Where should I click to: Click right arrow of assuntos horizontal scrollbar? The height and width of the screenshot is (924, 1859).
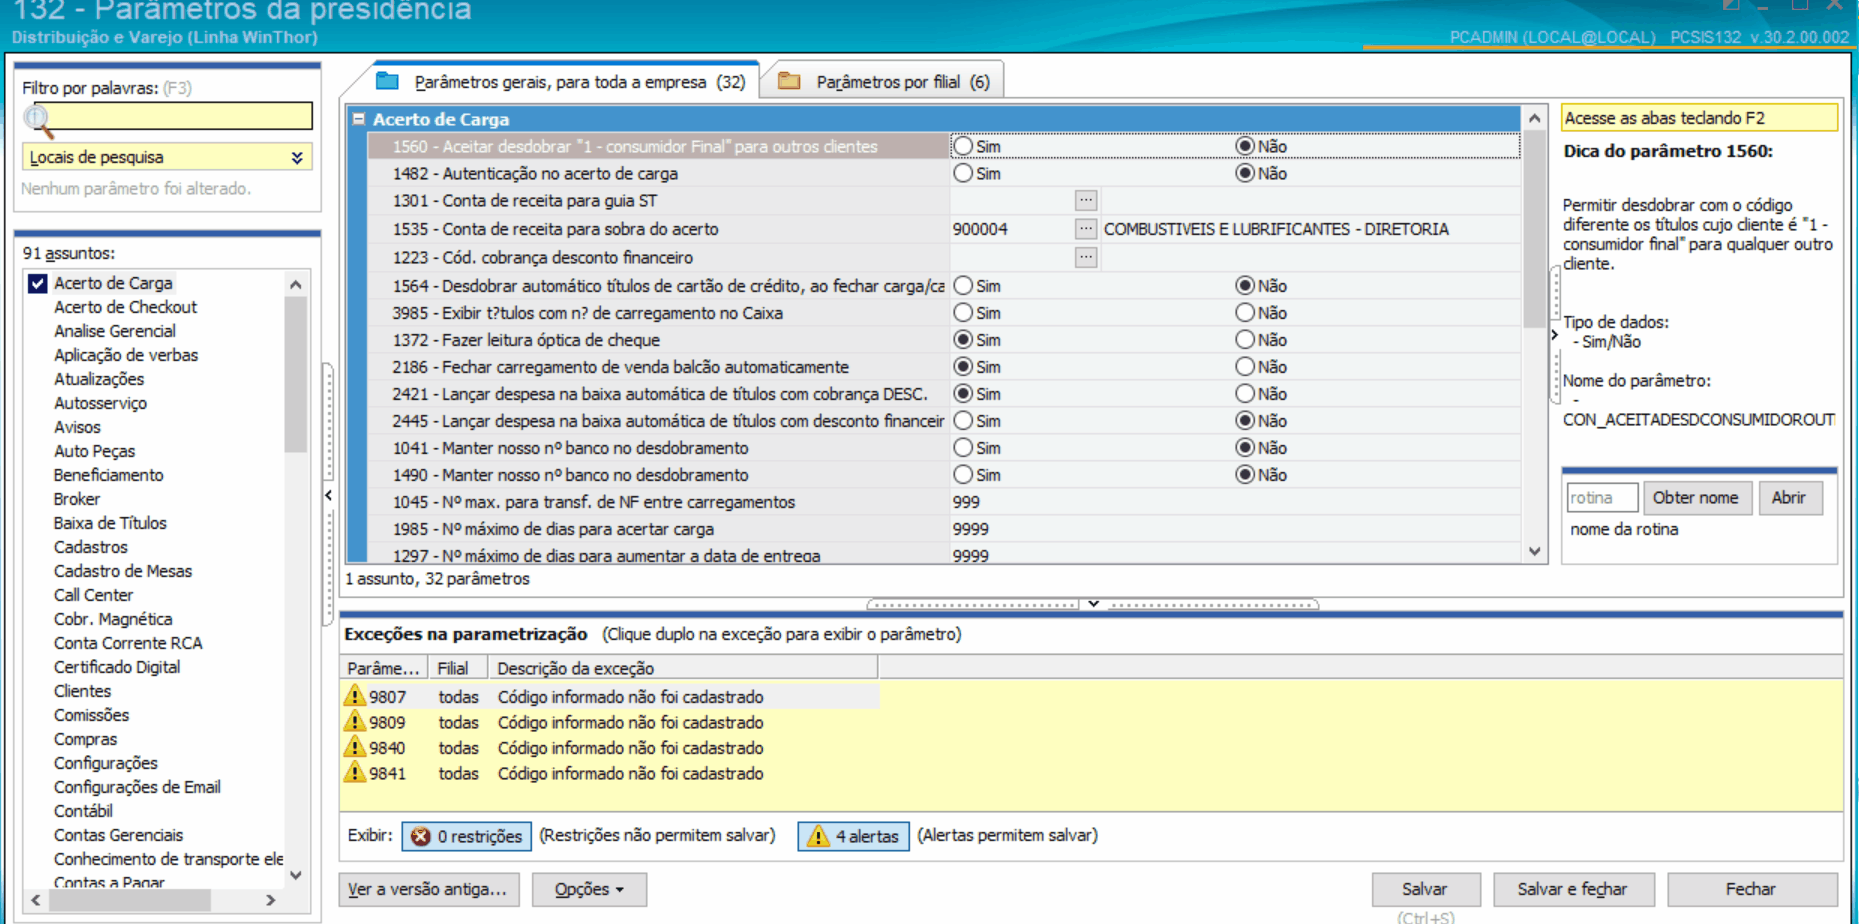pyautogui.click(x=270, y=900)
